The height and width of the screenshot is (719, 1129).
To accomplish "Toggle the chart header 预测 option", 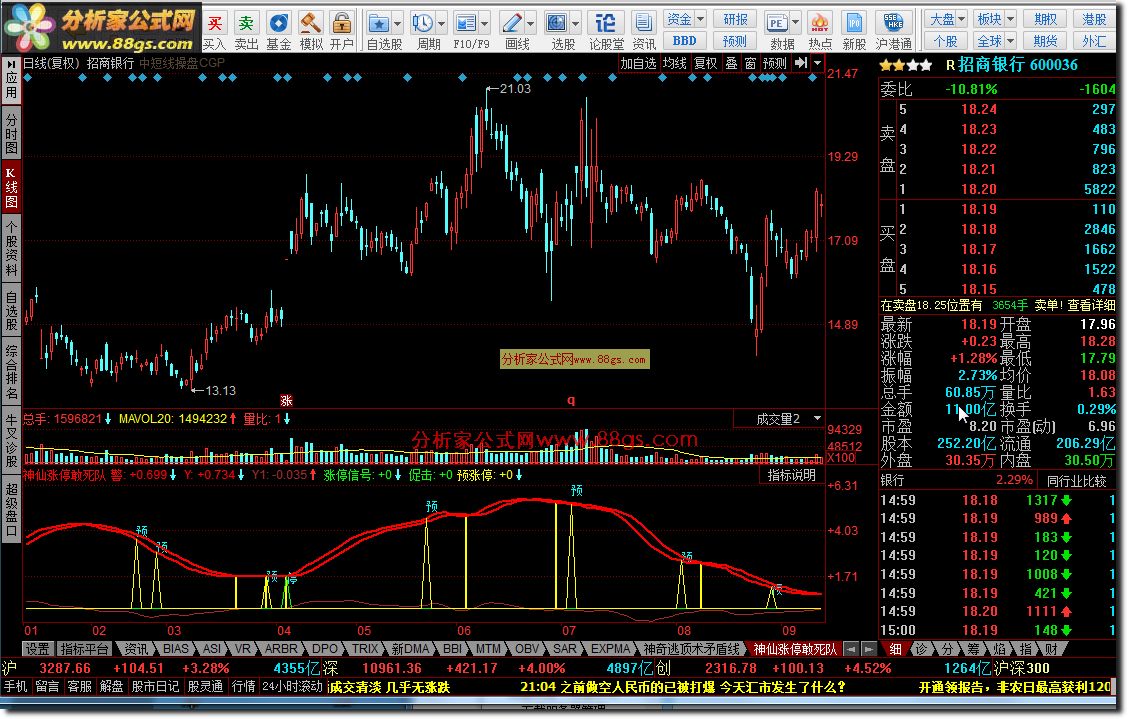I will click(x=775, y=63).
